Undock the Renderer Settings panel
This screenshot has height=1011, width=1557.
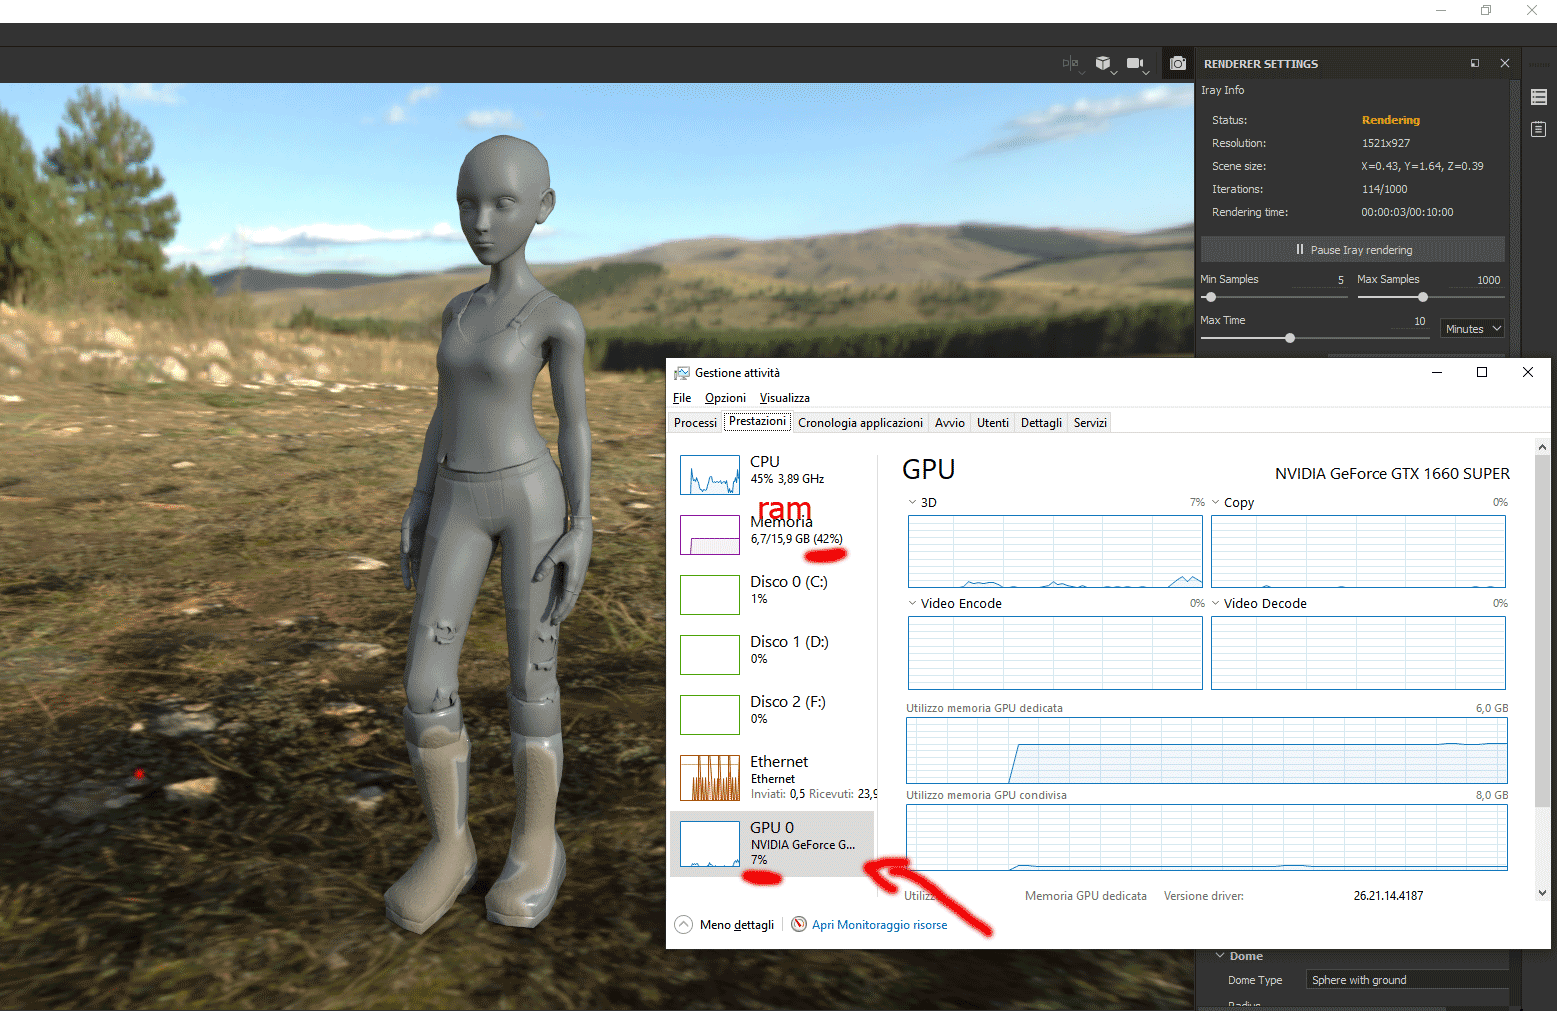(x=1475, y=63)
